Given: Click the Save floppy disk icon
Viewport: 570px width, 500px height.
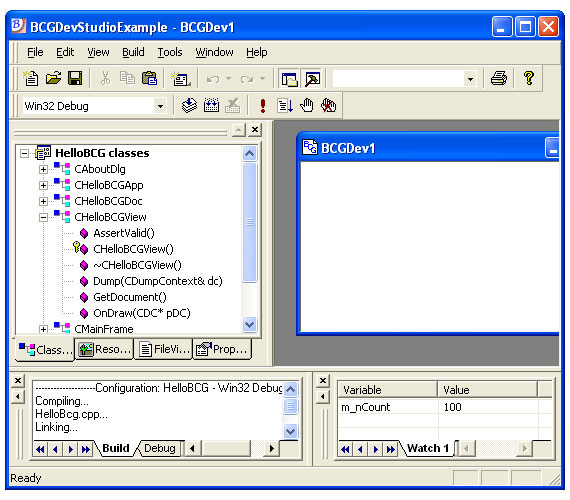Looking at the screenshot, I should (x=75, y=78).
